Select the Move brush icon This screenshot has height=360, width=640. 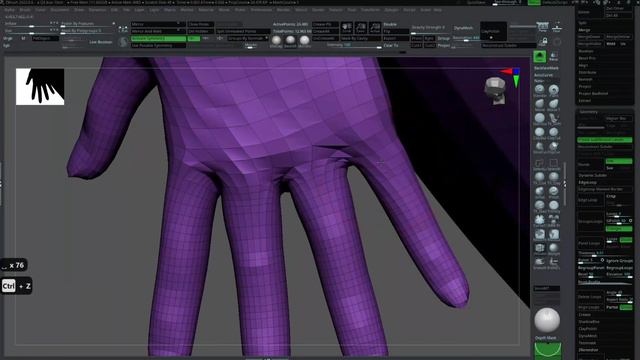pos(540,103)
